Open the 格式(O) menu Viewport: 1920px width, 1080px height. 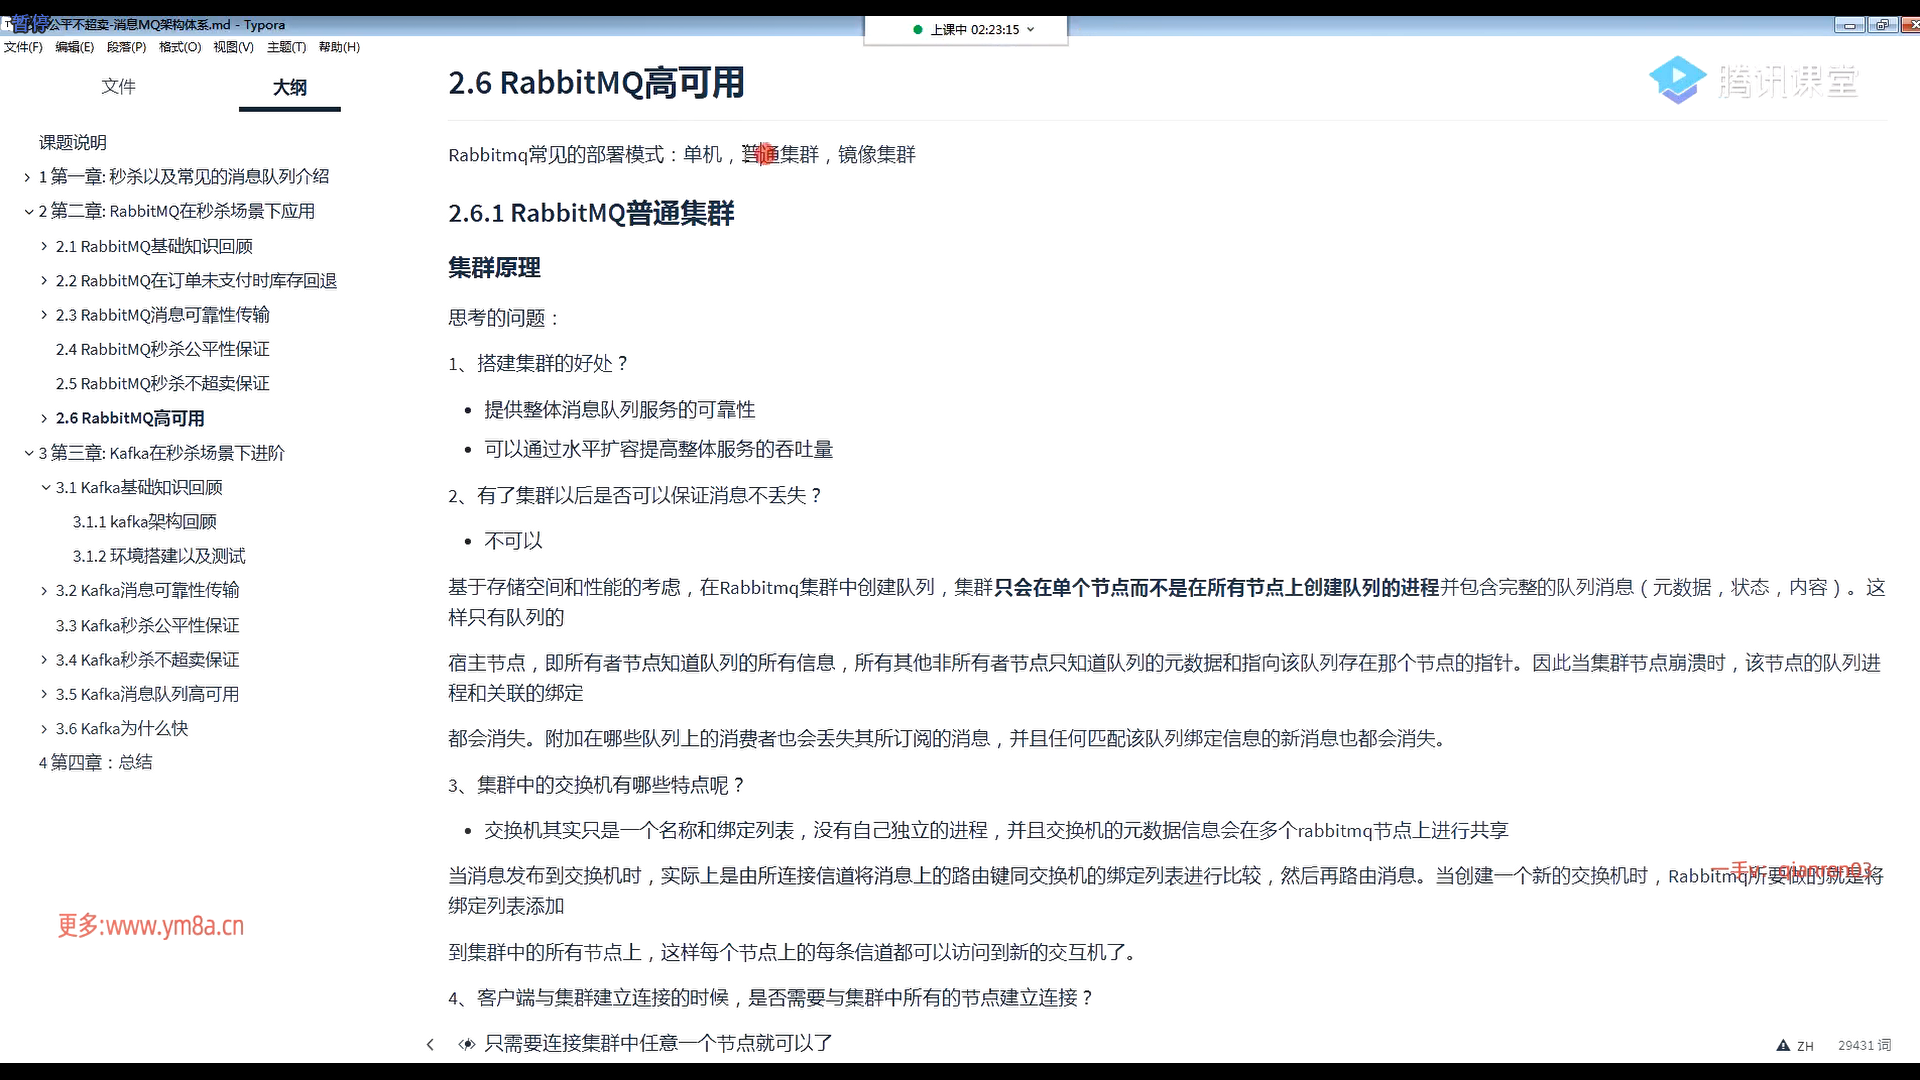click(180, 47)
